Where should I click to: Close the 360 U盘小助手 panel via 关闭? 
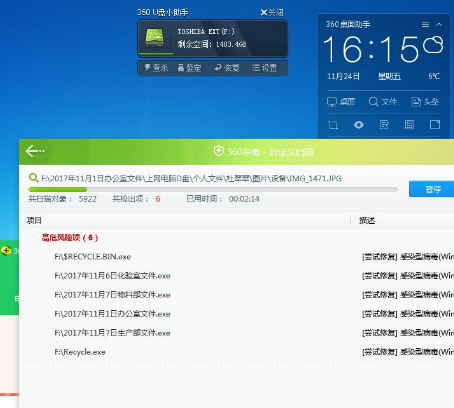coord(272,13)
